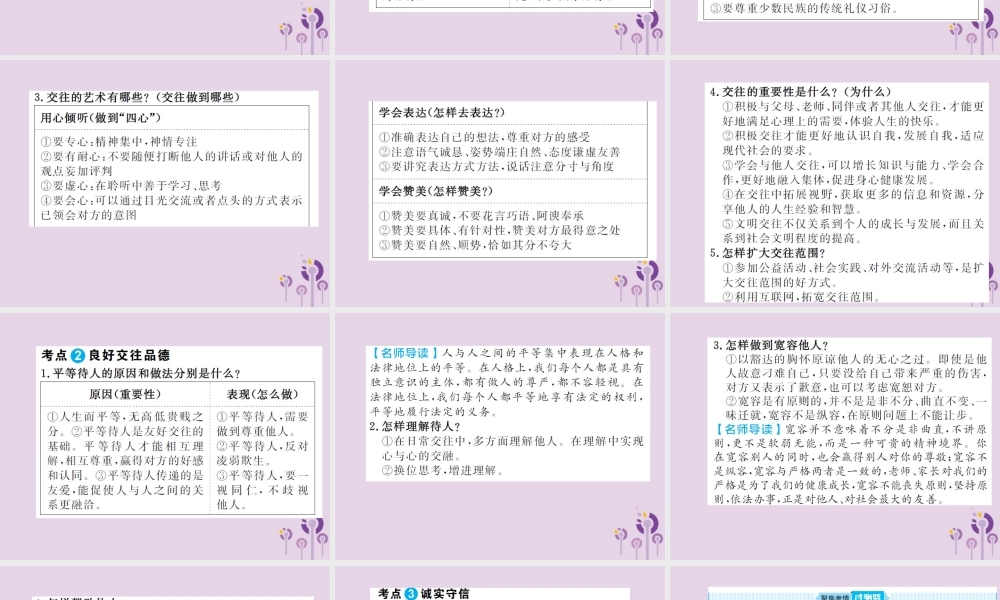Open the 4.交往的重要性是什么 slide
Viewport: 1000px width, 600px height.
835,184
